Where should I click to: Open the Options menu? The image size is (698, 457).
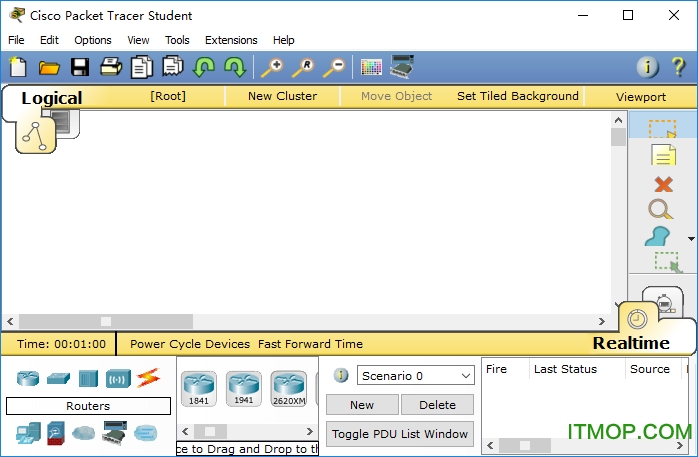pos(93,40)
